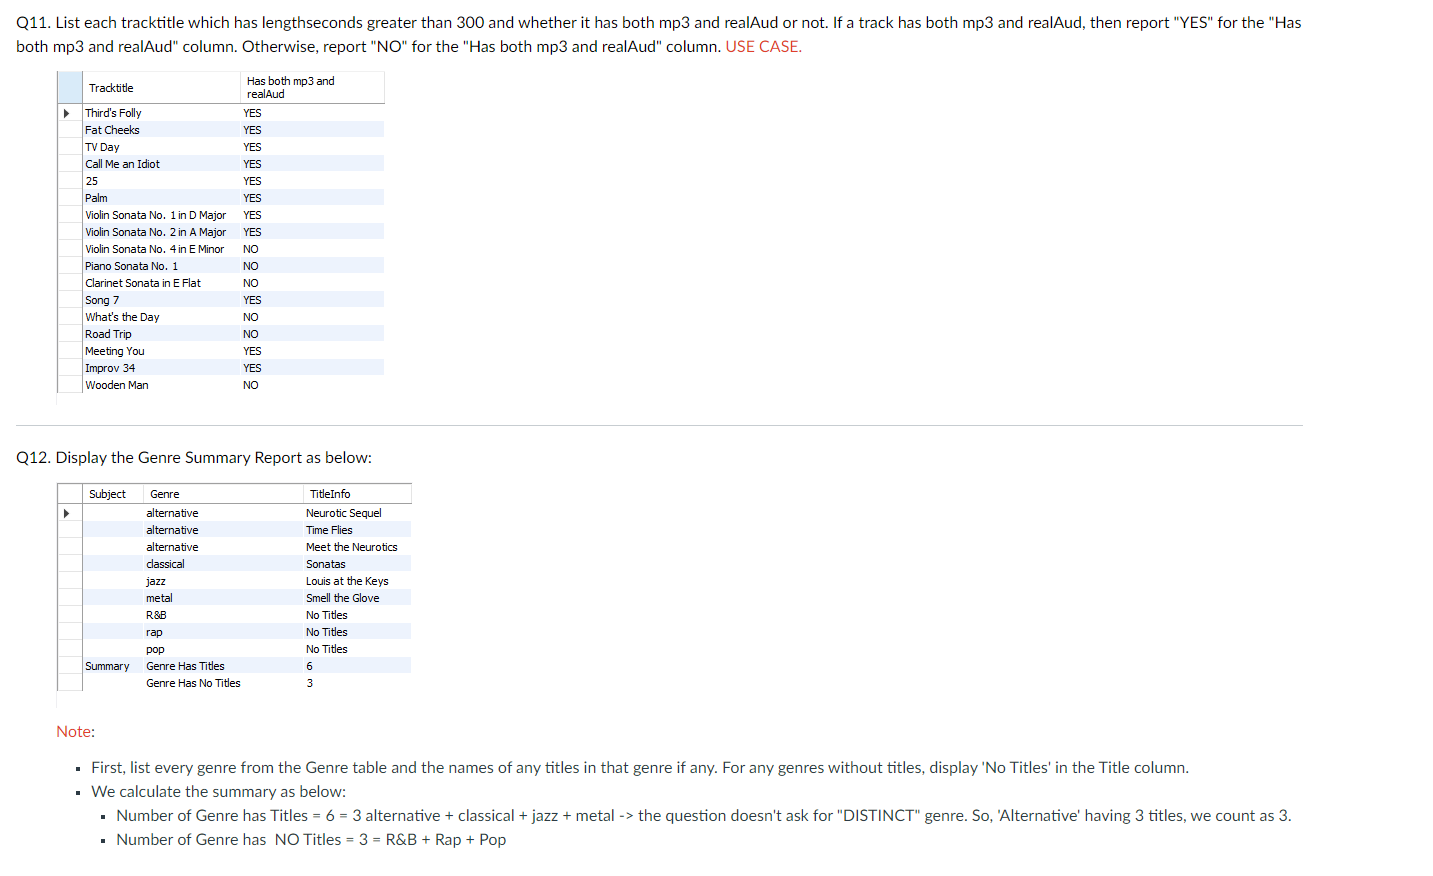The image size is (1433, 876).
Task: Select the cell containing Meet the Neurotics
Action: point(352,547)
